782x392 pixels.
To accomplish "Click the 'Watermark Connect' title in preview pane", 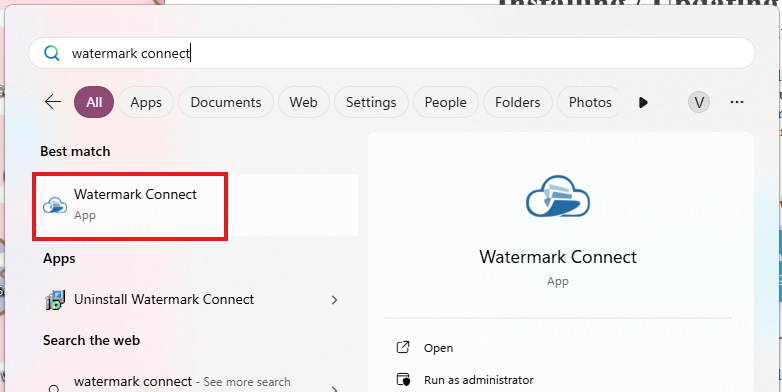I will (x=558, y=257).
